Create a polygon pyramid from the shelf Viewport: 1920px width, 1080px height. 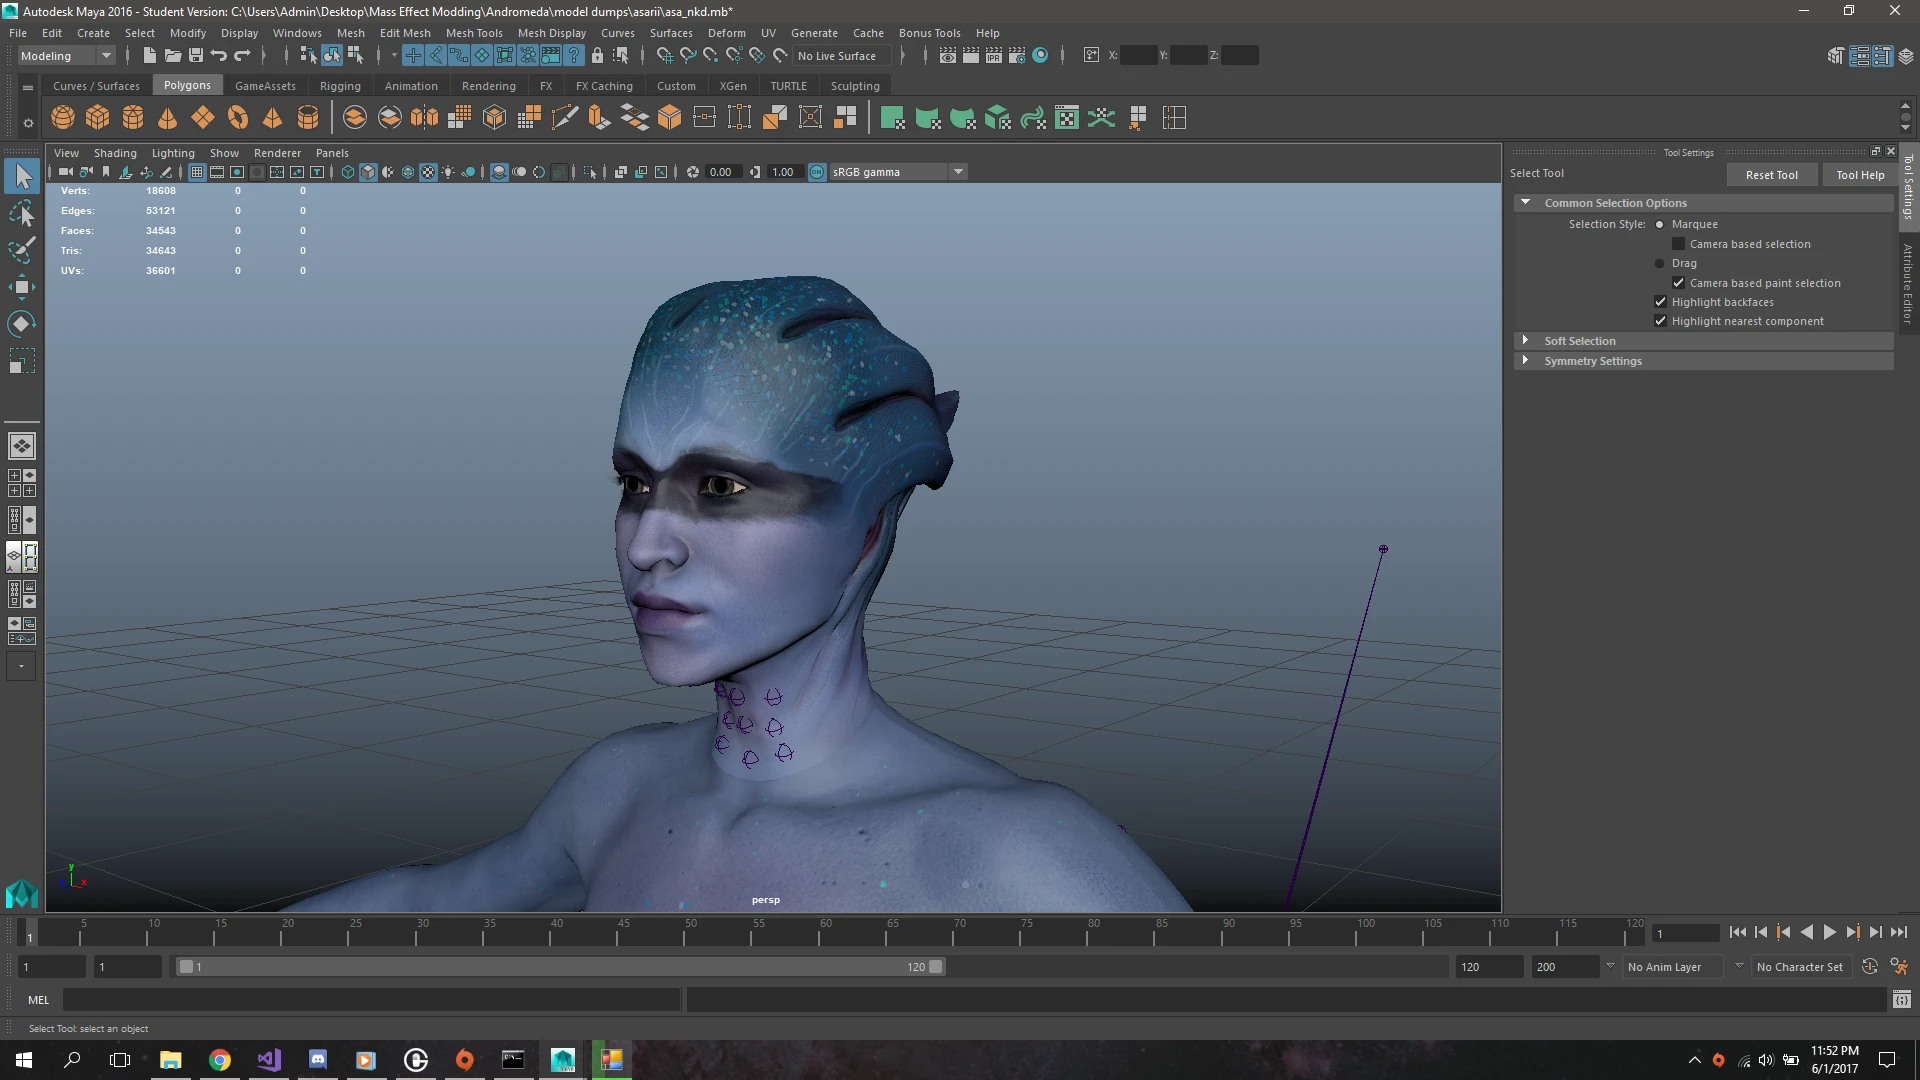coord(273,118)
